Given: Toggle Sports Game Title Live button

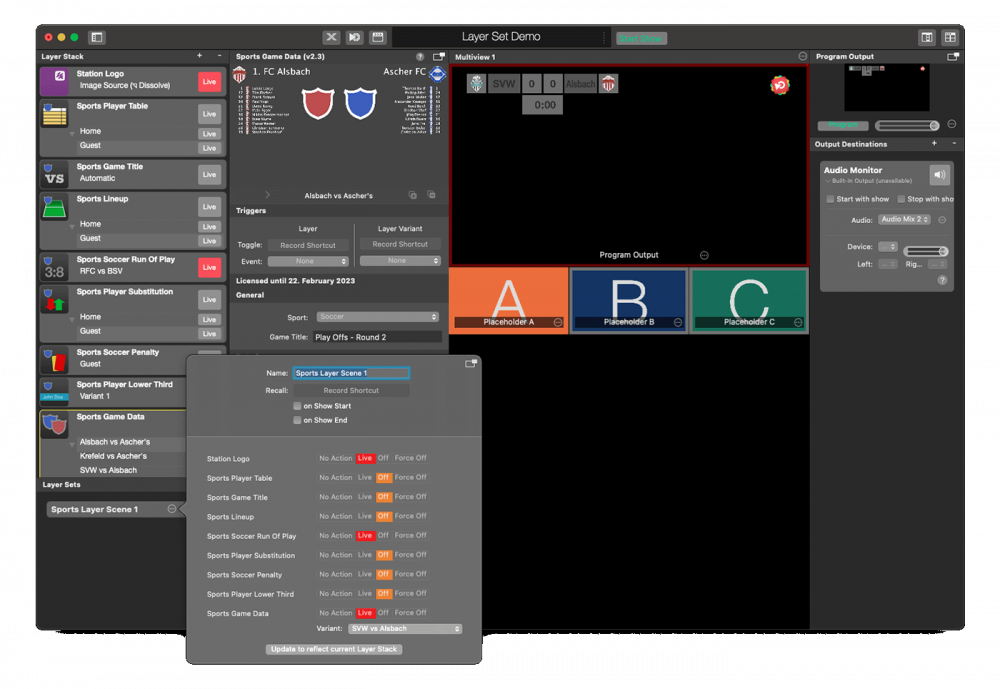Looking at the screenshot, I should (209, 174).
